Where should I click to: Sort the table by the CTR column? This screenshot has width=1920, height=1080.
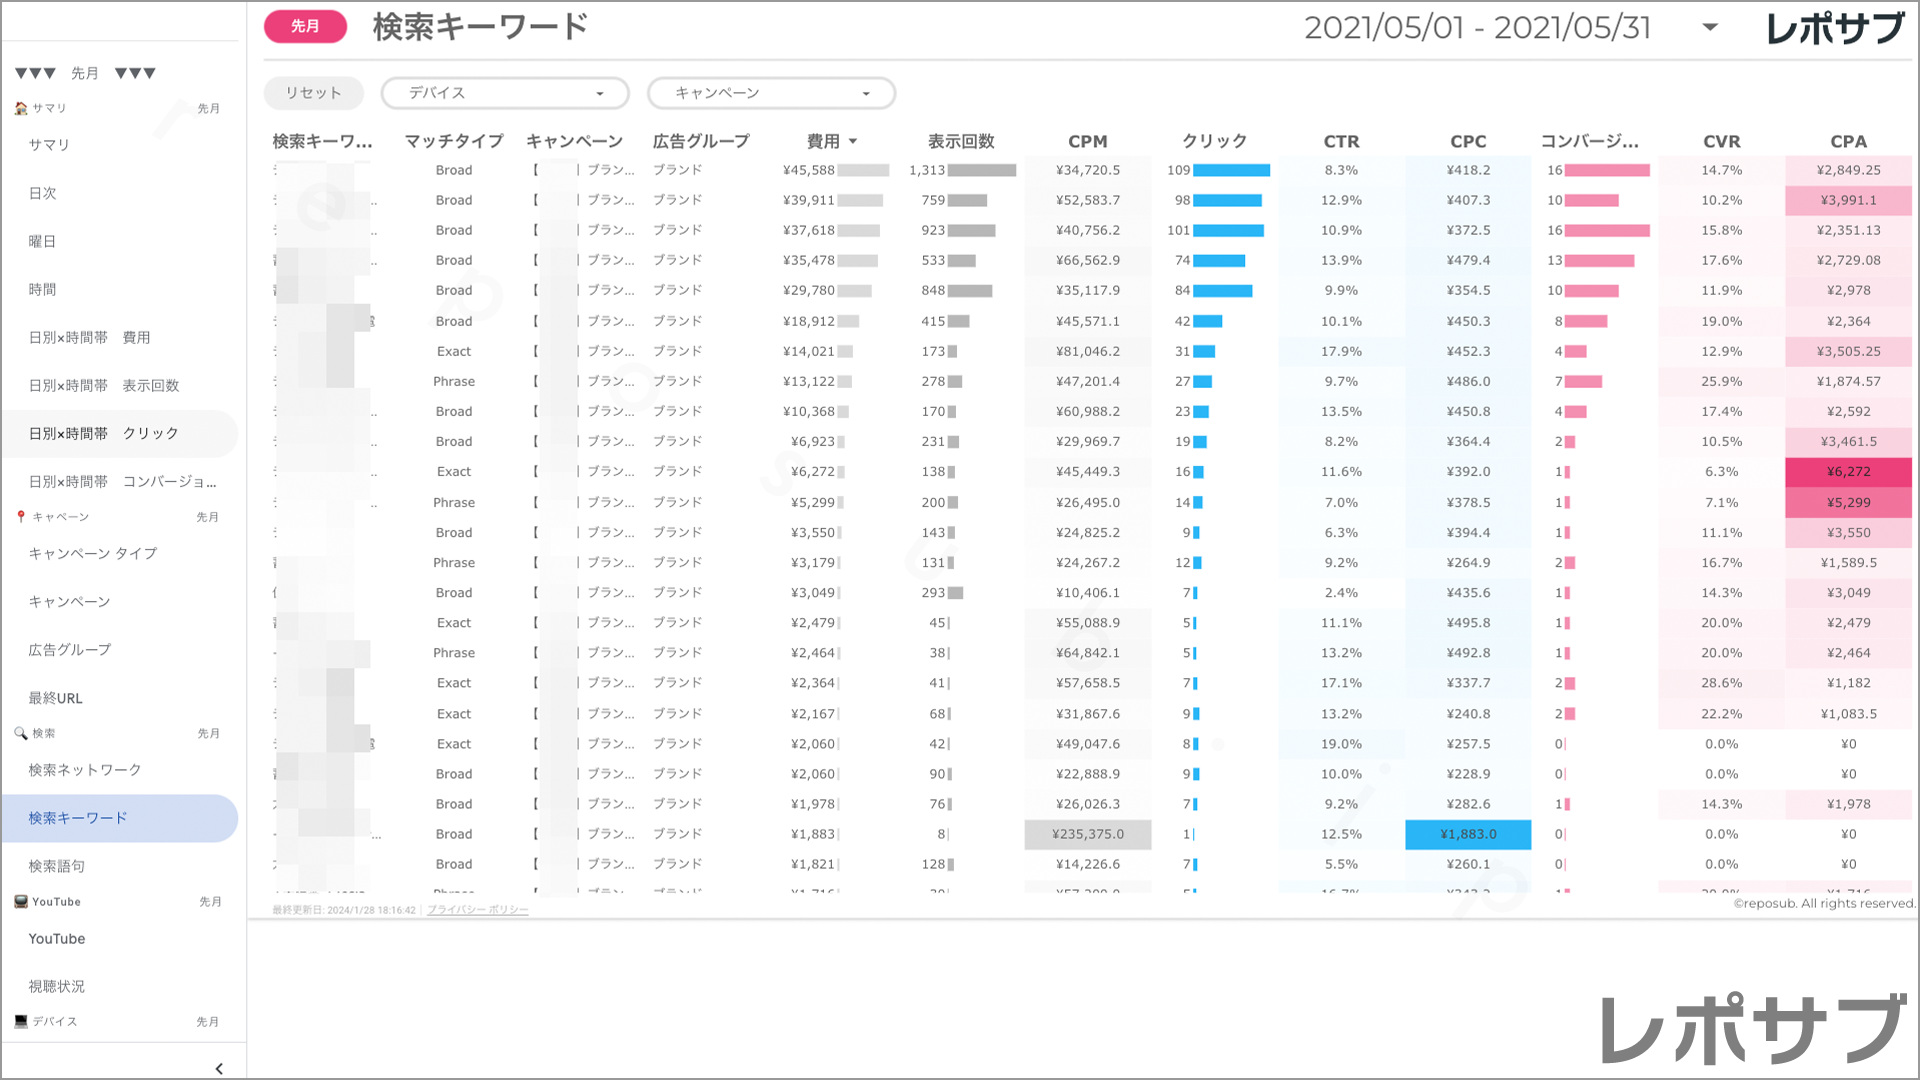[x=1341, y=141]
